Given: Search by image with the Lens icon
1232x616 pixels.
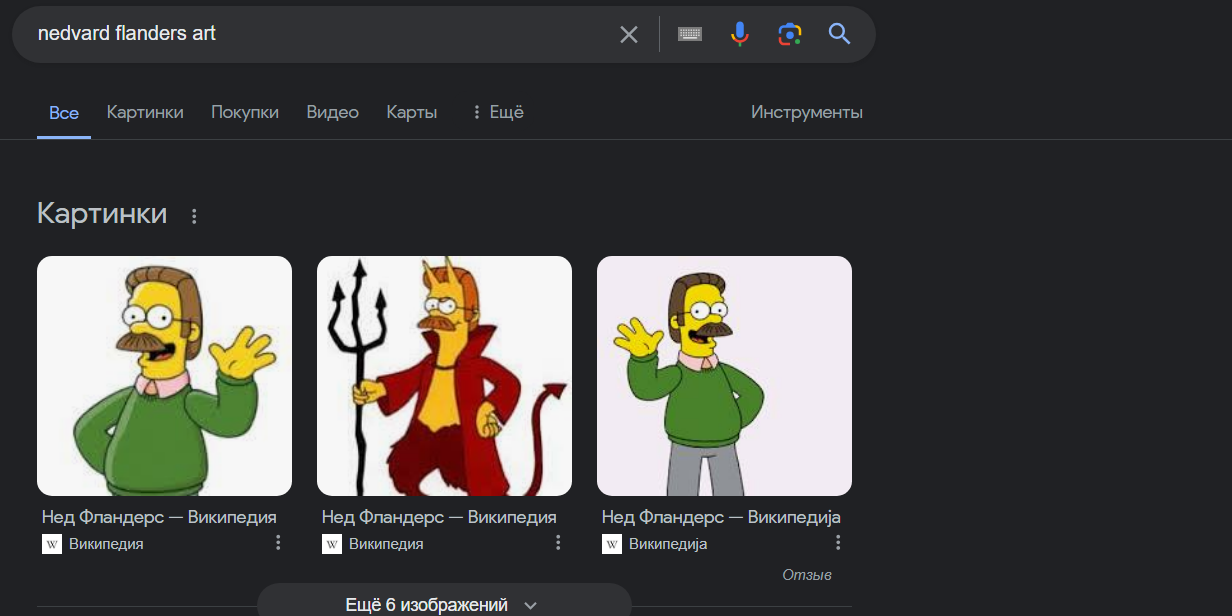Looking at the screenshot, I should tap(790, 34).
